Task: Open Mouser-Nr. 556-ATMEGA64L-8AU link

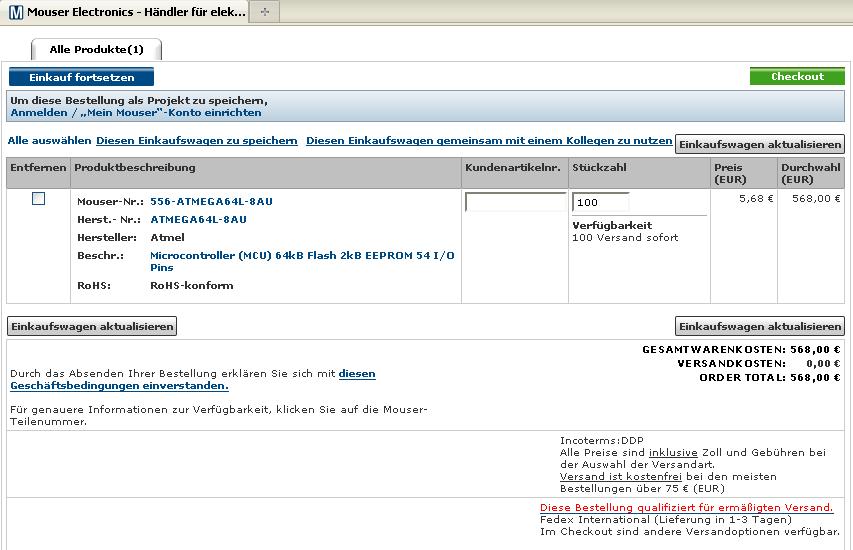Action: coord(211,201)
